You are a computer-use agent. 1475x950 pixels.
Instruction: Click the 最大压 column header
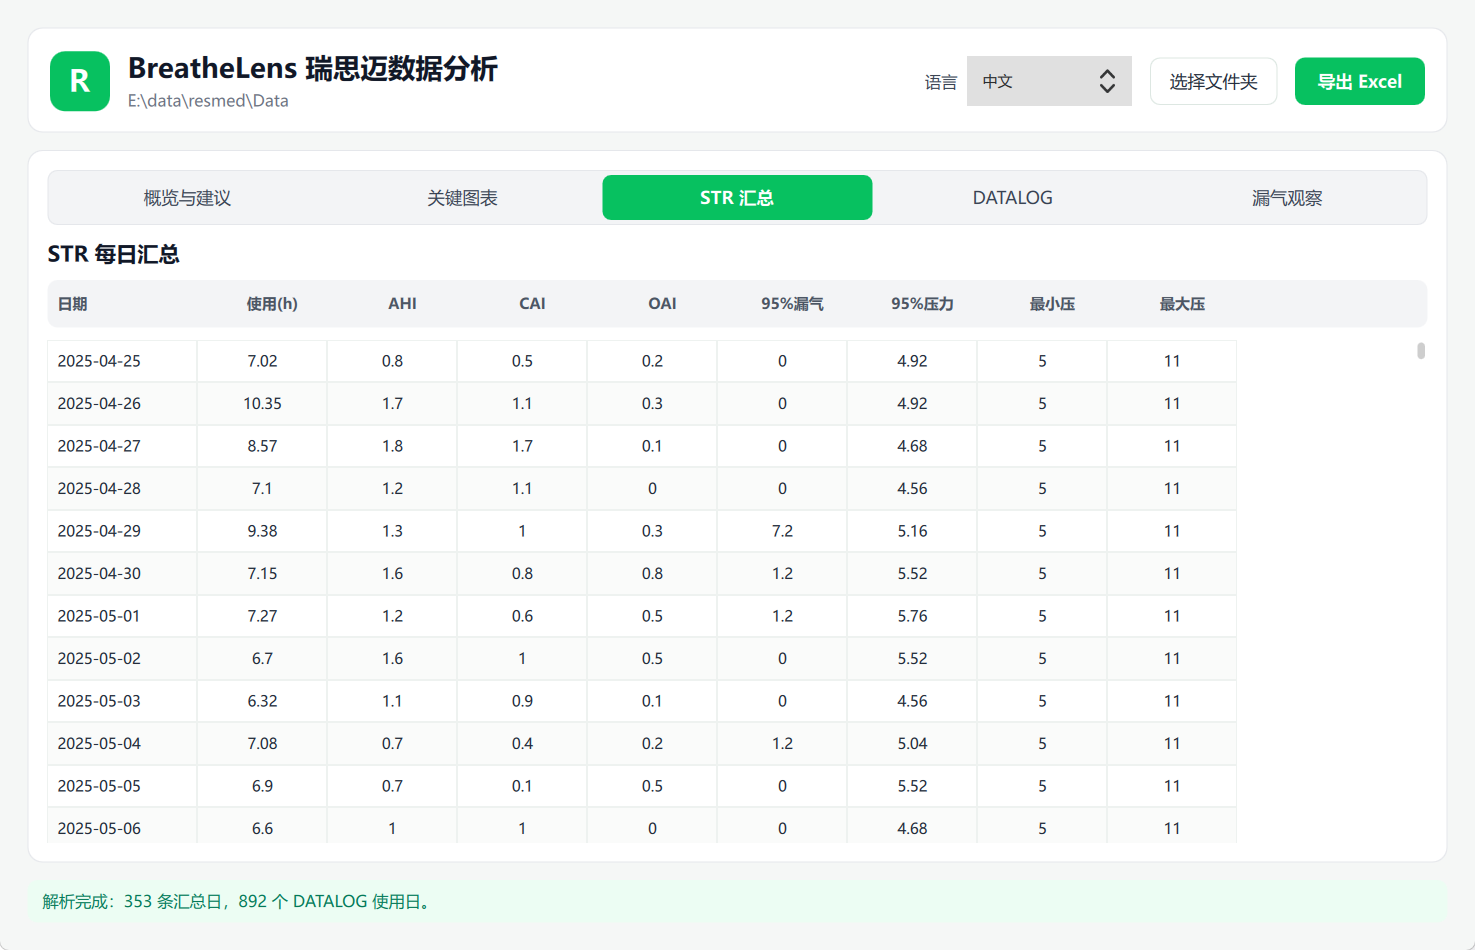(x=1182, y=304)
